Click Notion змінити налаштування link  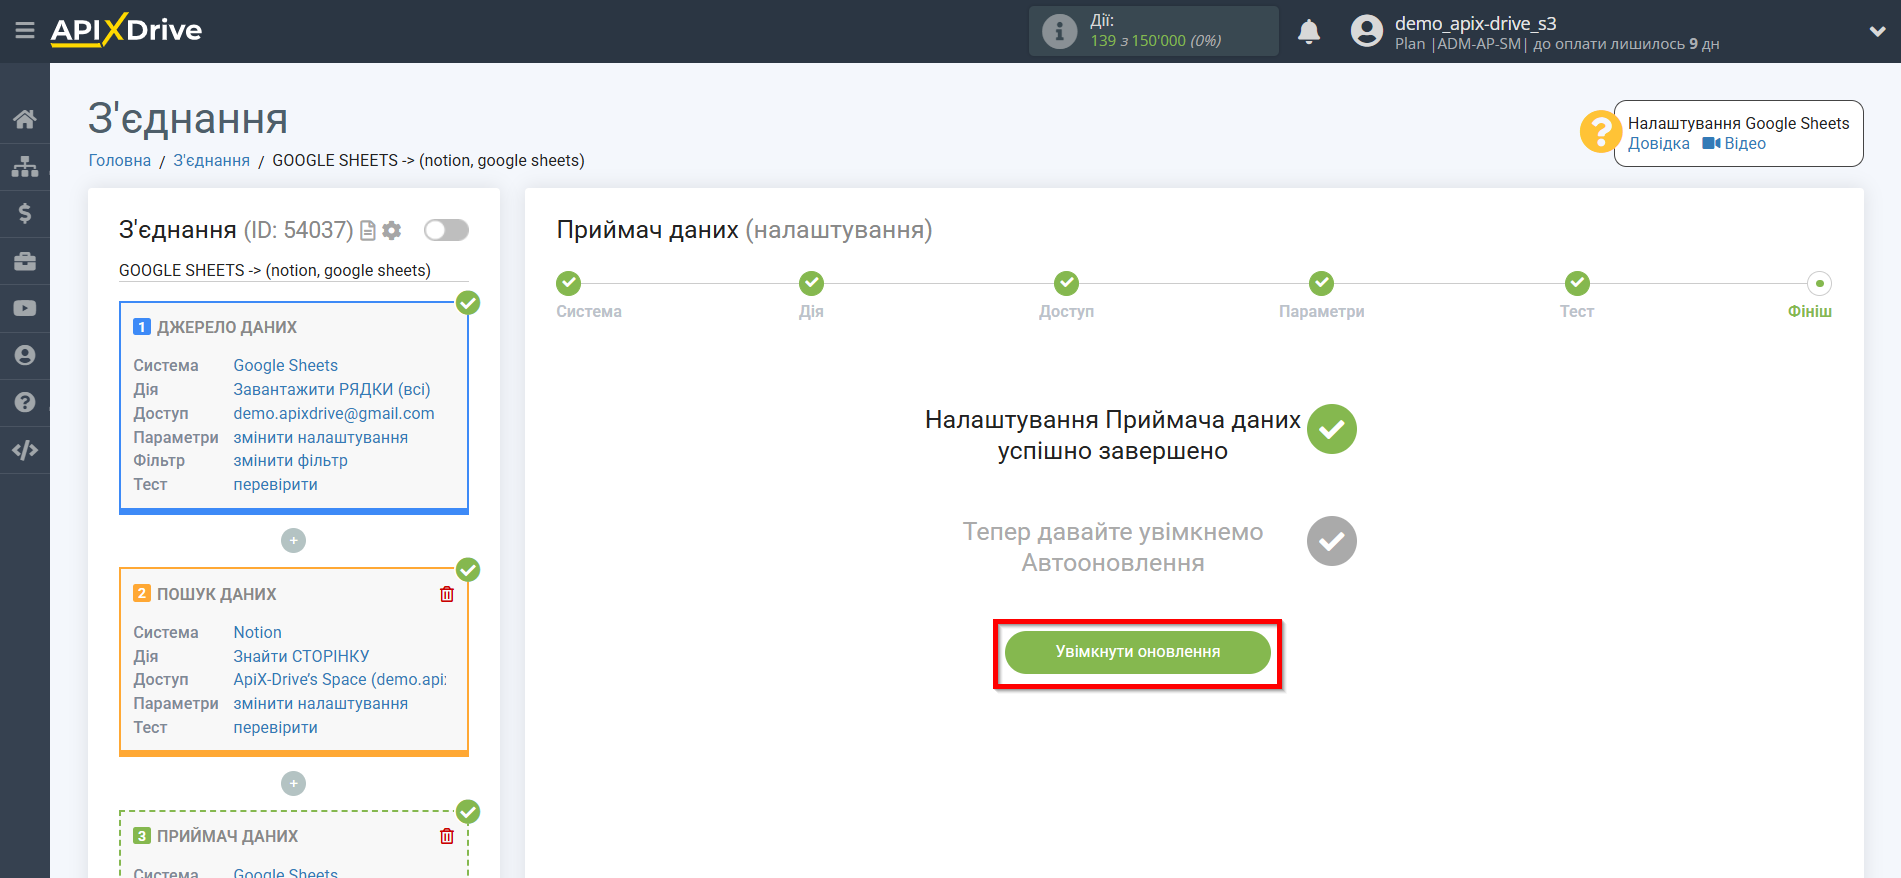click(x=321, y=704)
